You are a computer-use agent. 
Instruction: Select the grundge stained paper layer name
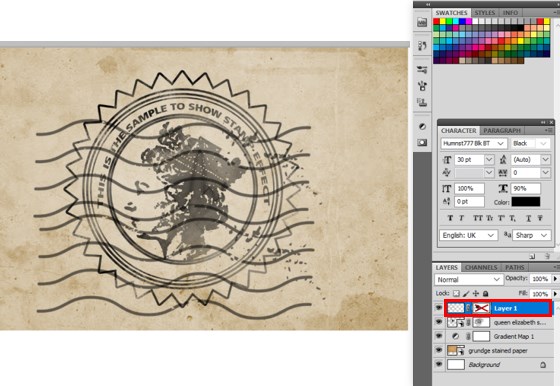tap(498, 351)
